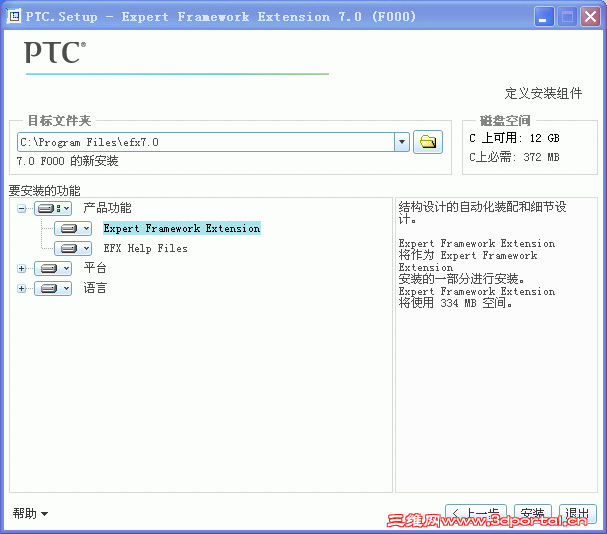Select the 产品功能 tree item
This screenshot has height=534, width=607.
pos(107,208)
